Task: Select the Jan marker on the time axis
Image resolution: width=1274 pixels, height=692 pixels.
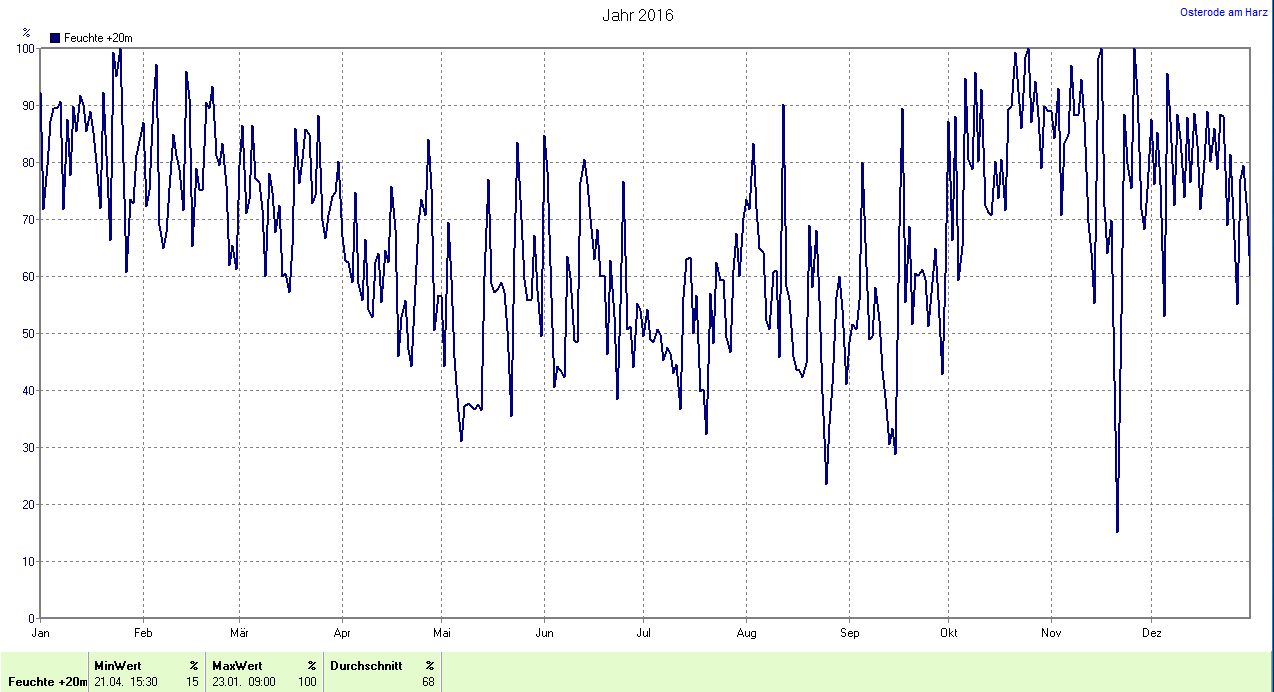Action: tap(41, 633)
